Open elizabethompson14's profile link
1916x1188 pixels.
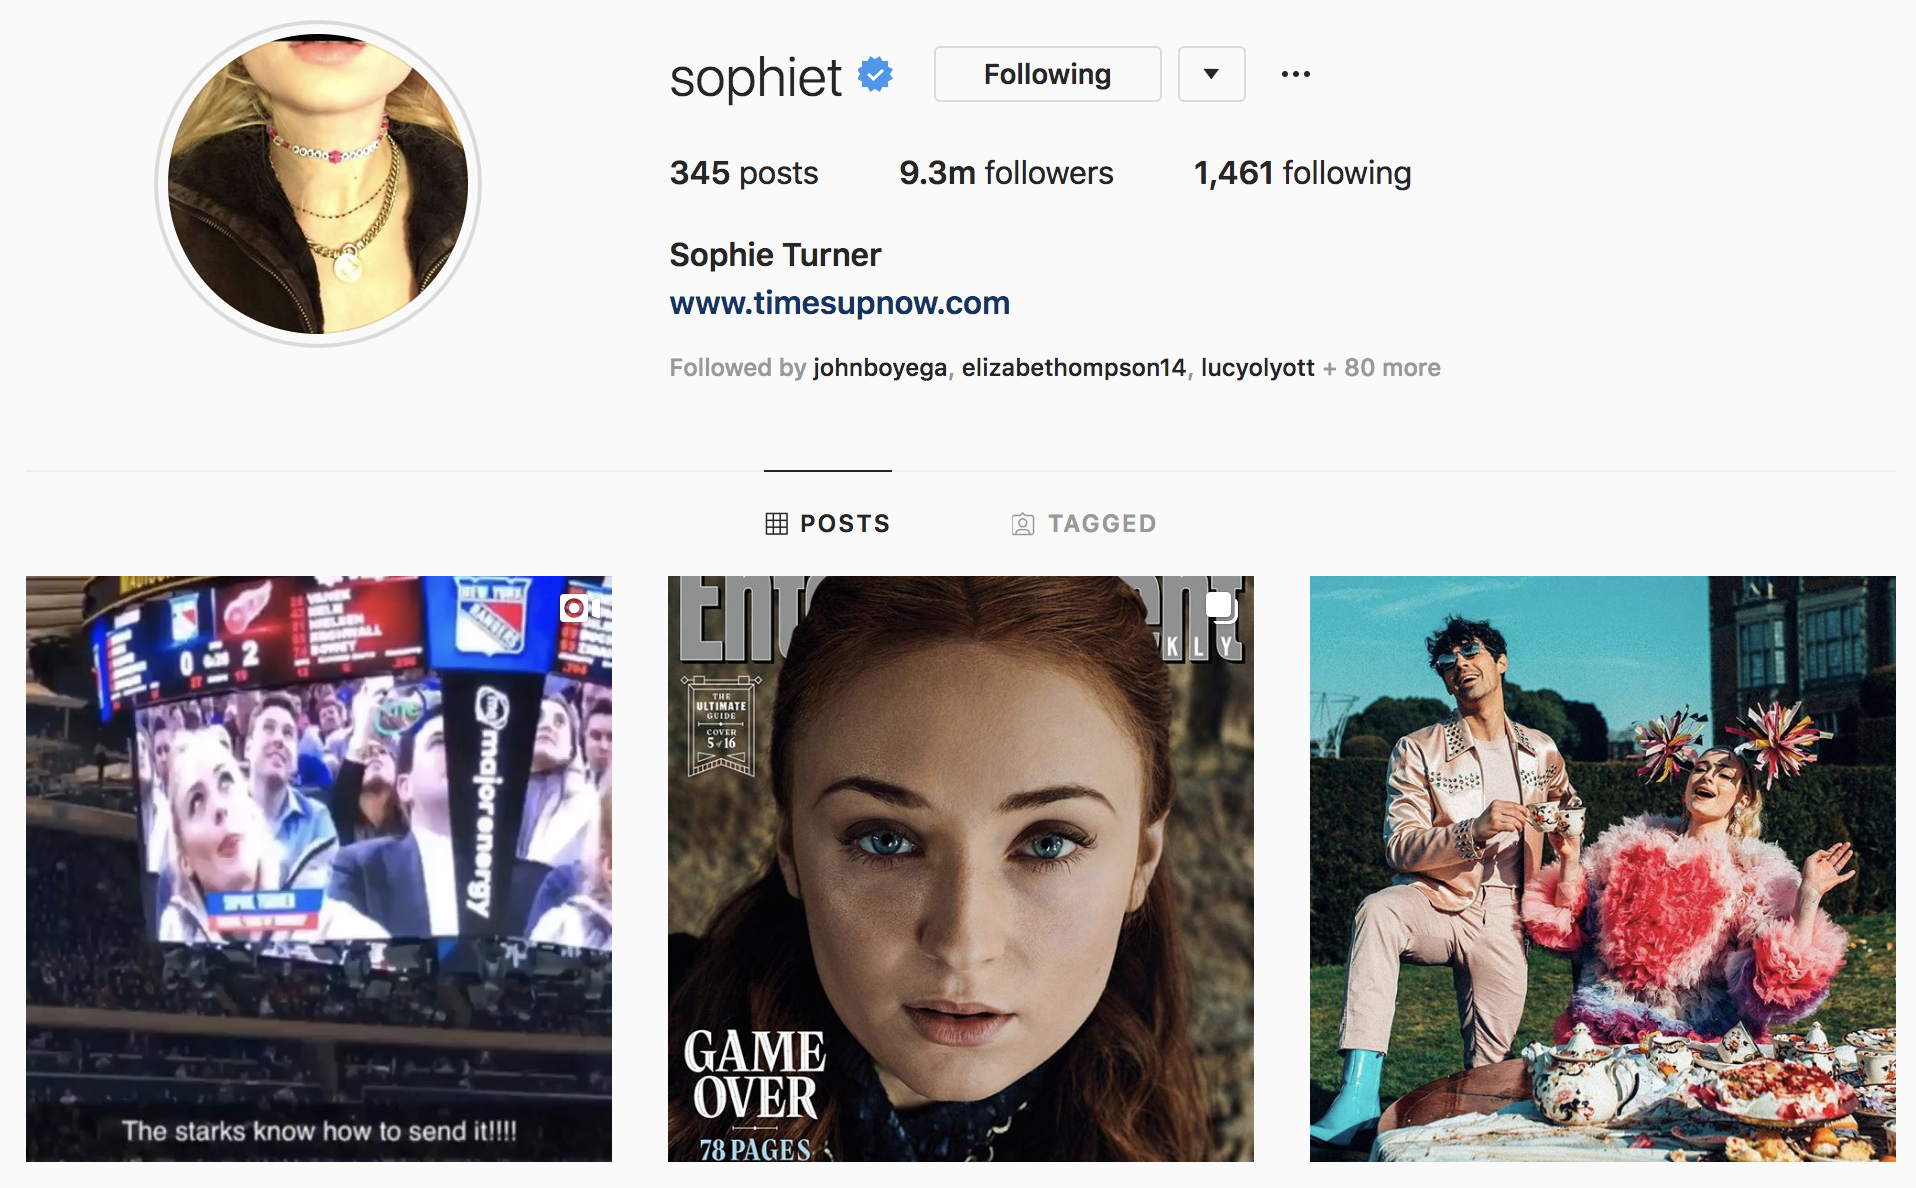tap(1074, 368)
